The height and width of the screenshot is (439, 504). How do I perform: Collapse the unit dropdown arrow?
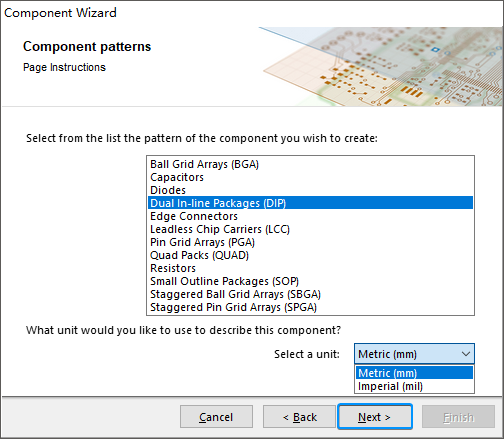(466, 354)
